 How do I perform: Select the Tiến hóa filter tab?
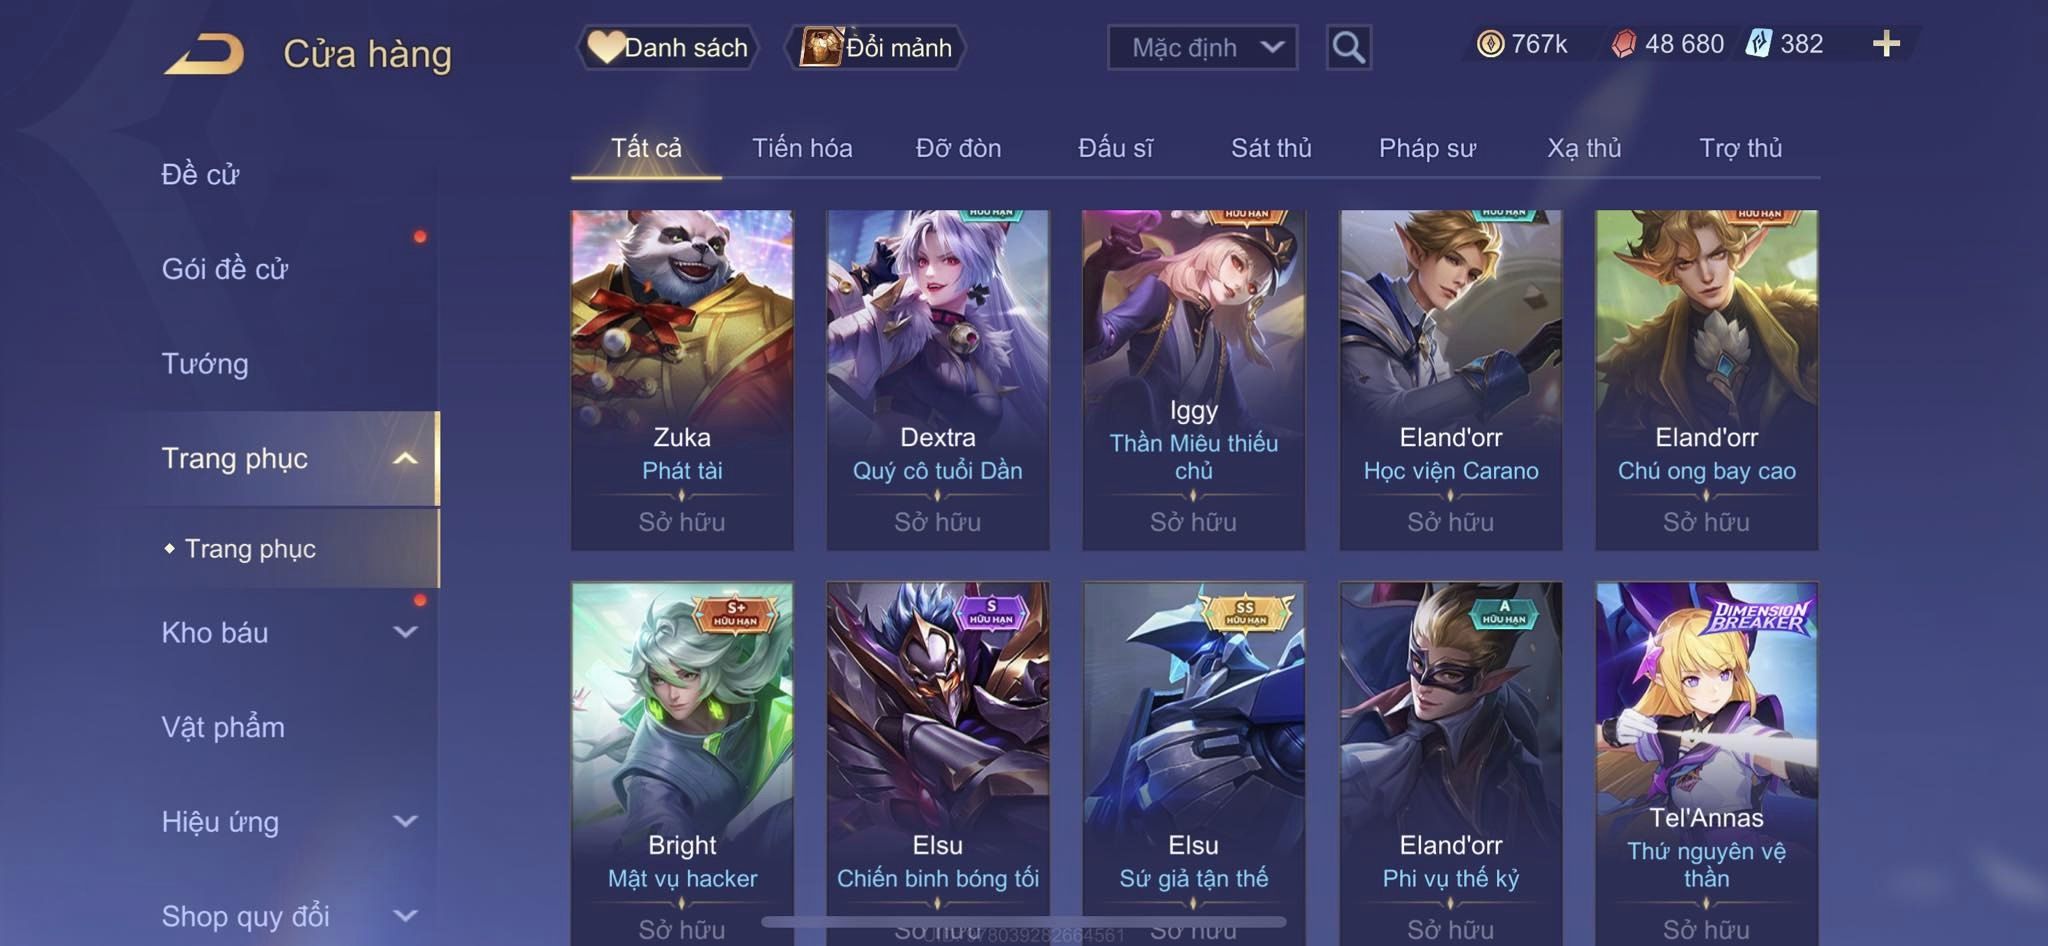pos(802,148)
